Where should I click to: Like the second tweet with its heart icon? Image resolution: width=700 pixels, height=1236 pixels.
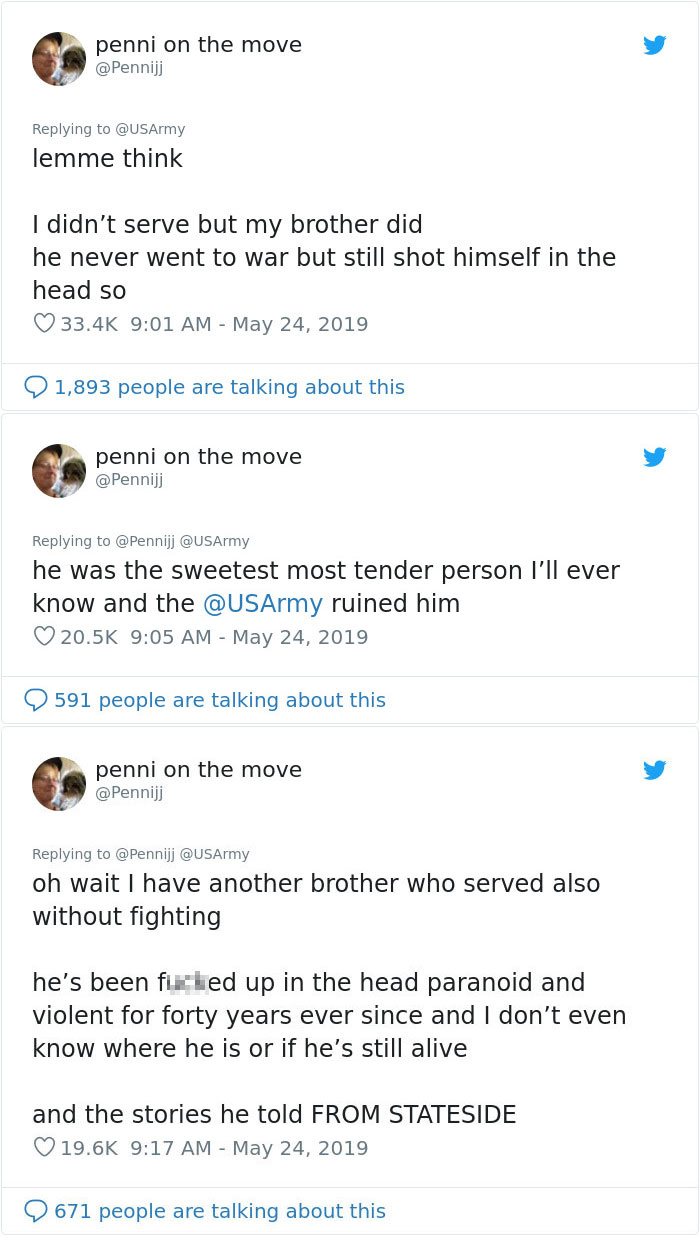[44, 636]
